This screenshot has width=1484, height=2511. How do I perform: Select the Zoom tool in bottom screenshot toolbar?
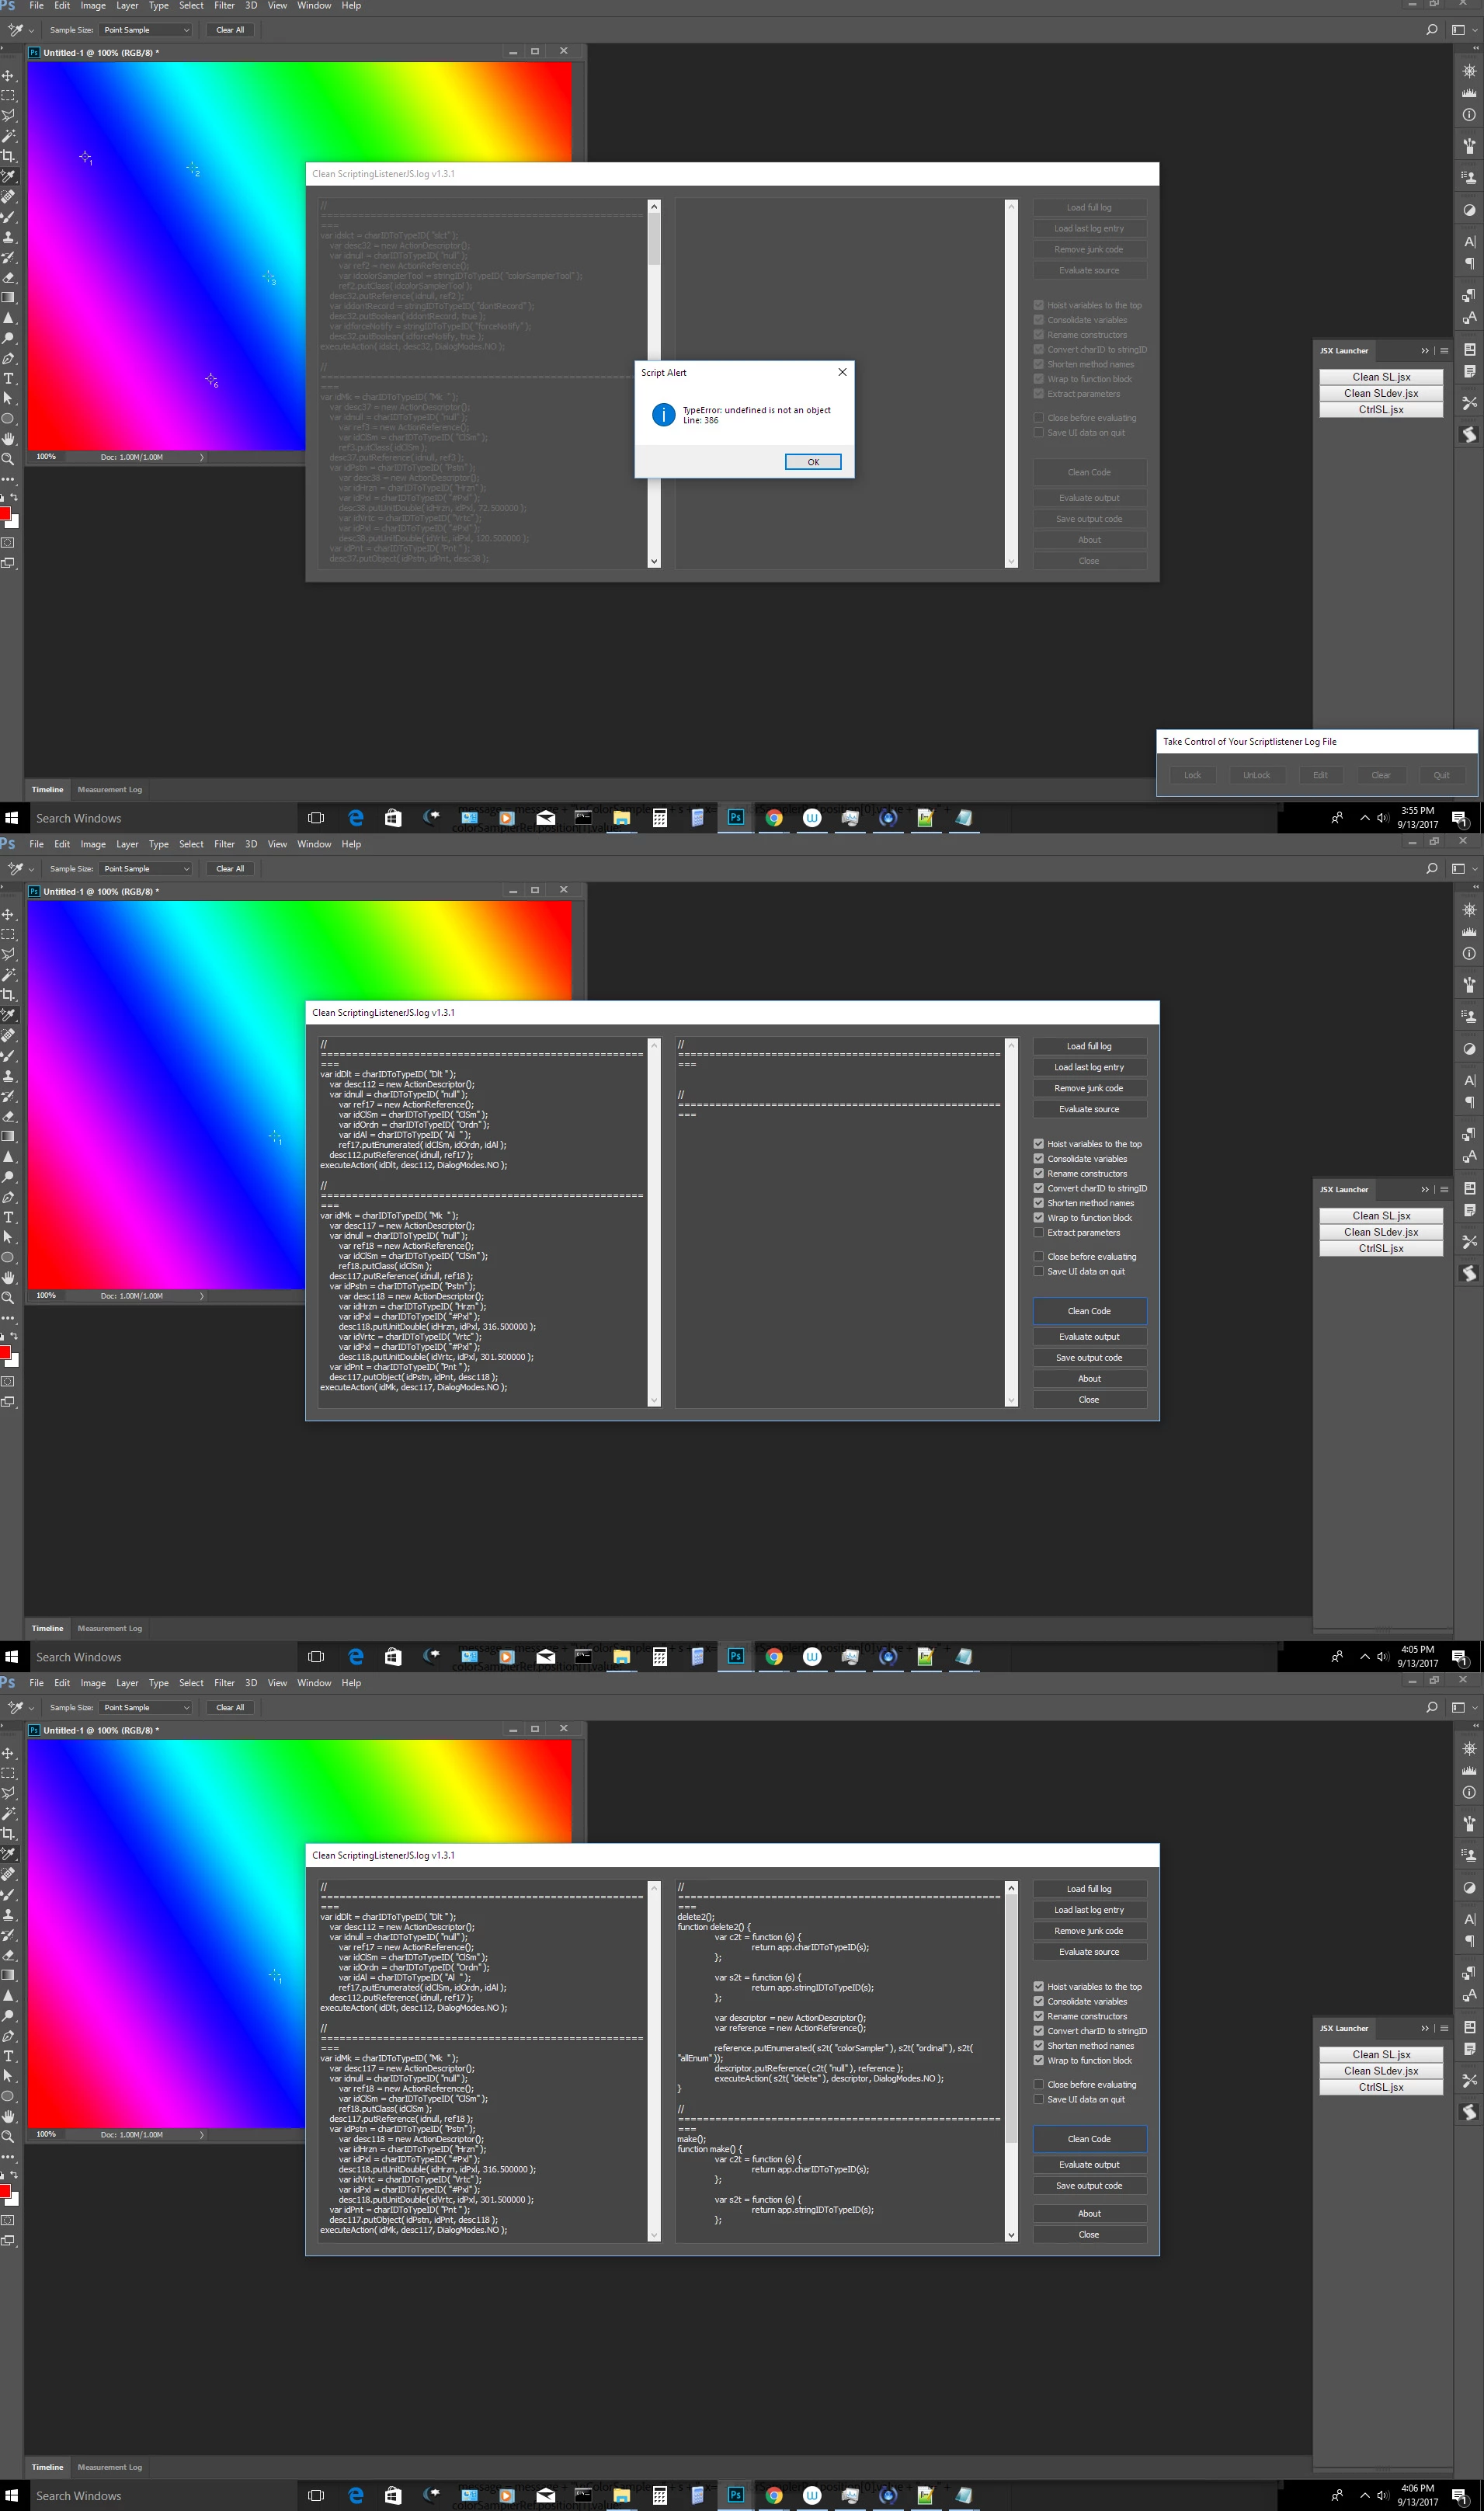[x=8, y=2136]
